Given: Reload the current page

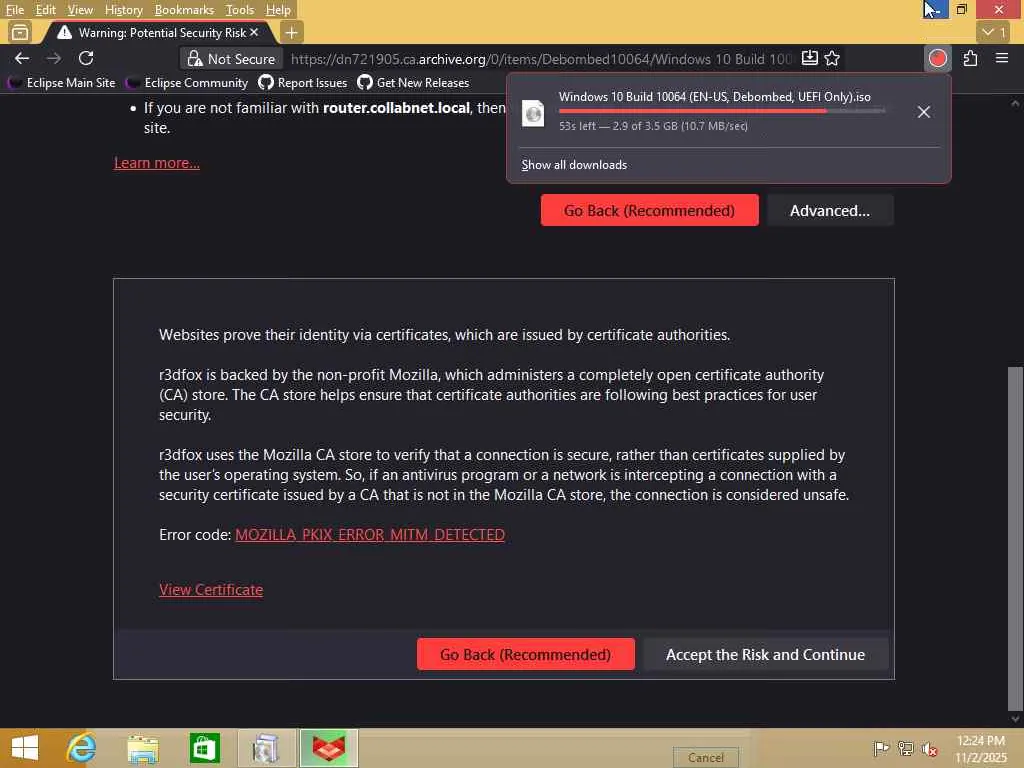Looking at the screenshot, I should (86, 59).
